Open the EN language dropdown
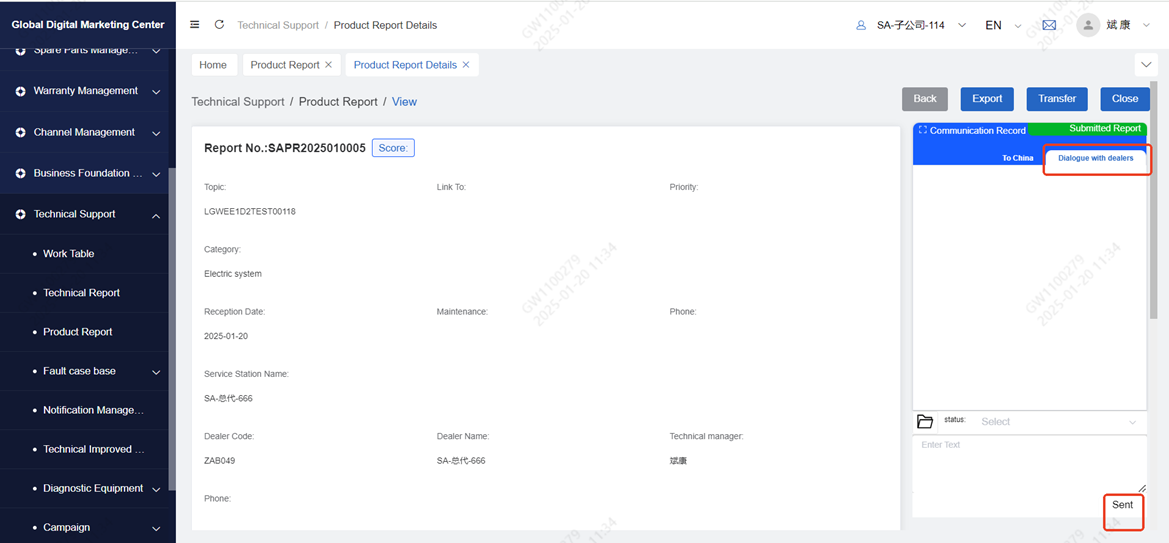 pyautogui.click(x=1002, y=25)
